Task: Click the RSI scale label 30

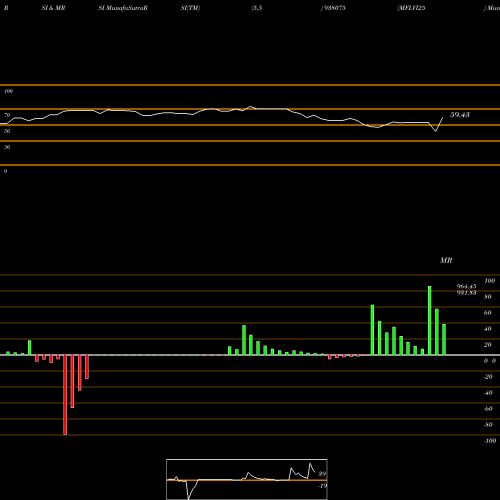Action: coord(7,147)
